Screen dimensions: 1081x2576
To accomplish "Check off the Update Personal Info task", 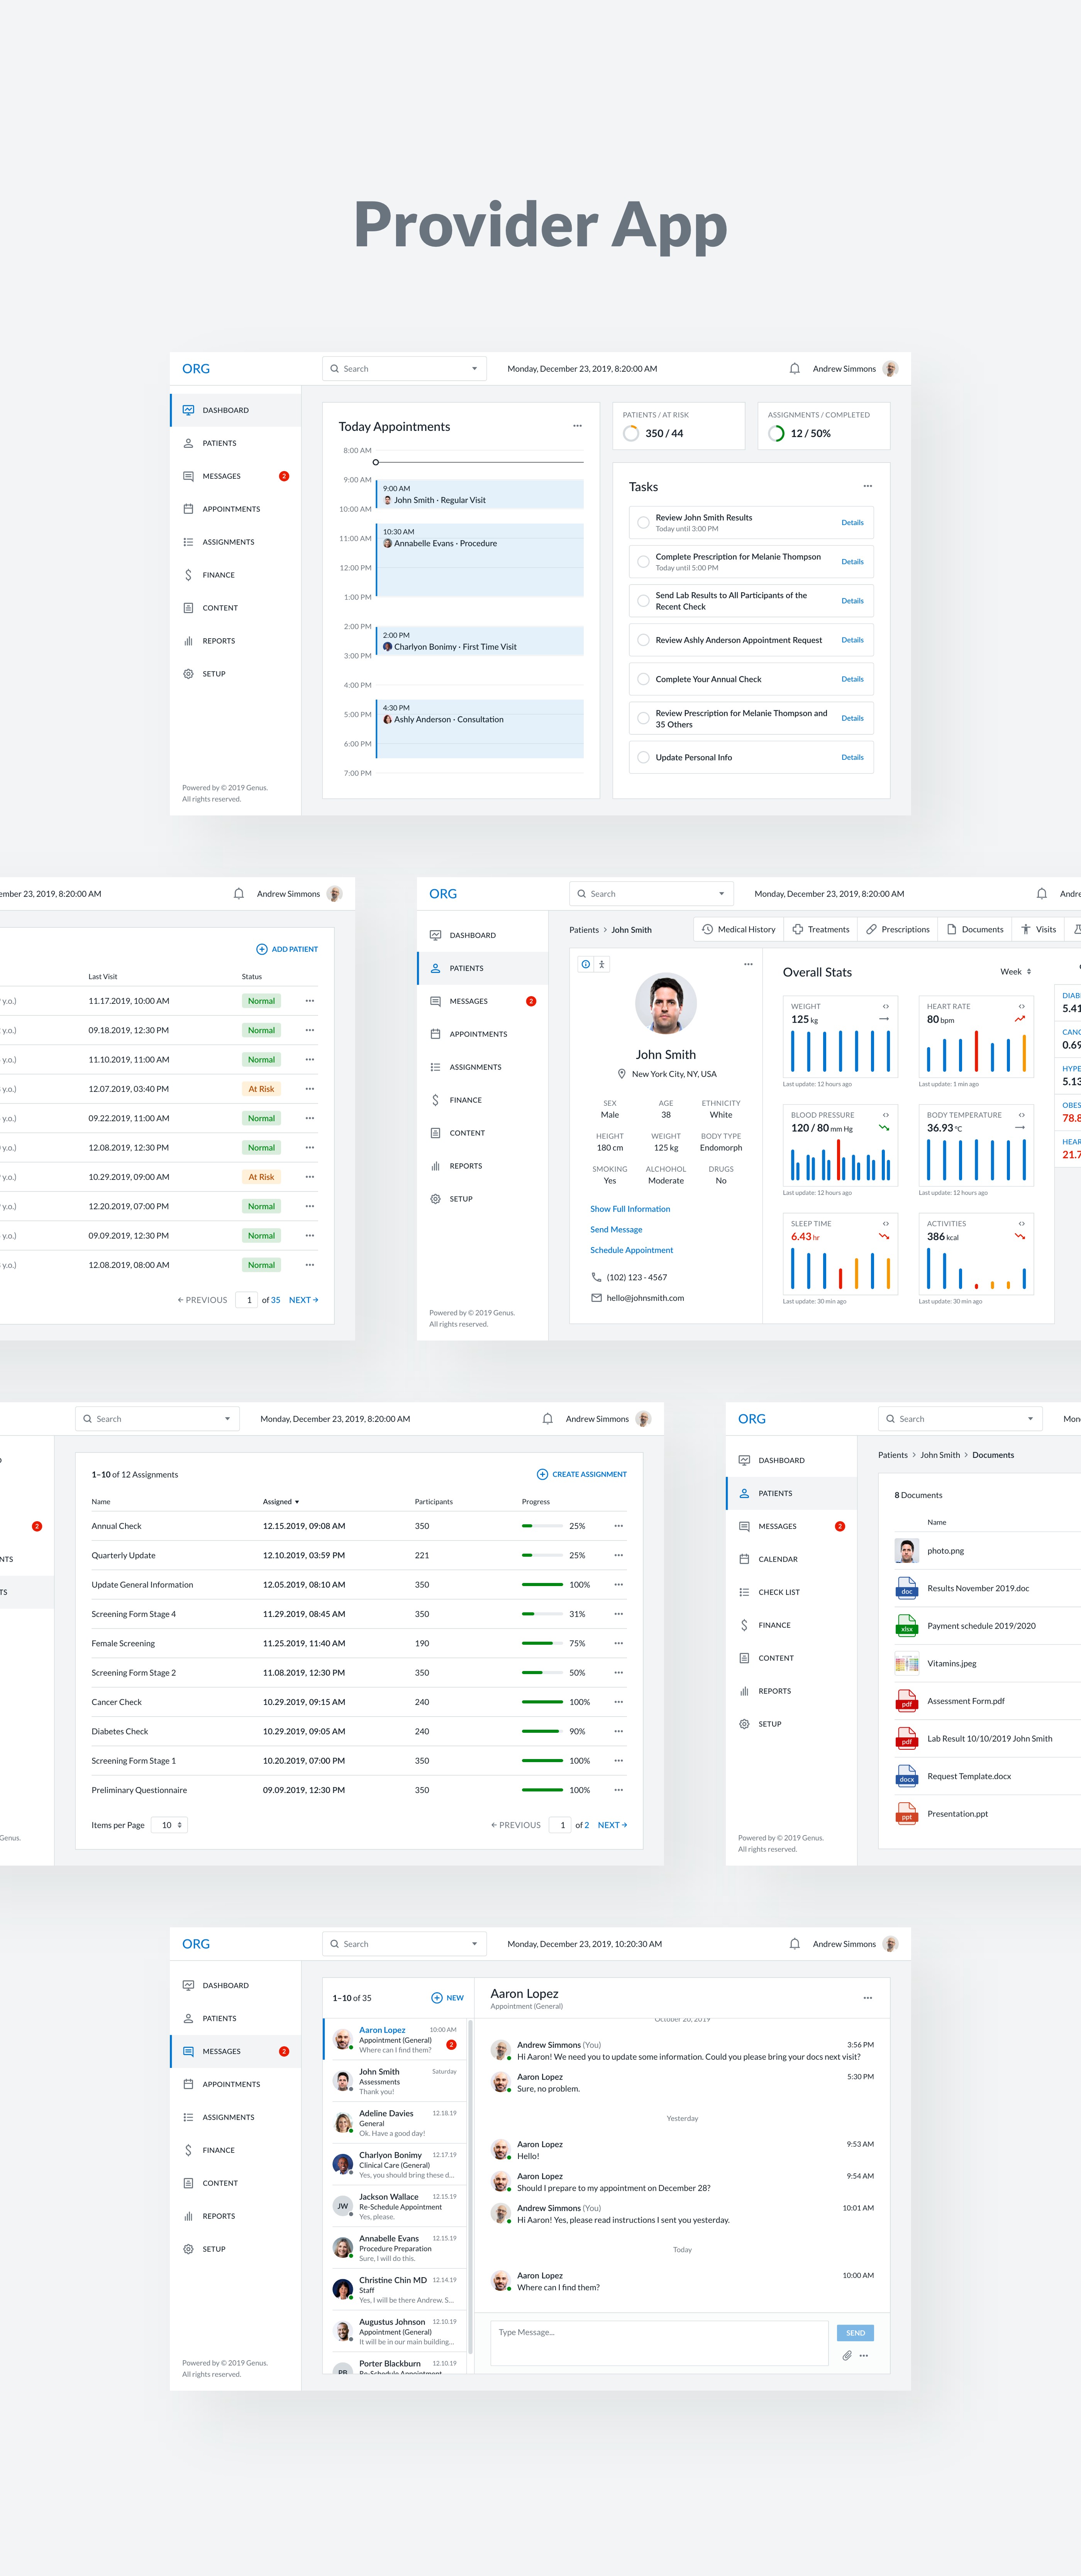I will (643, 757).
